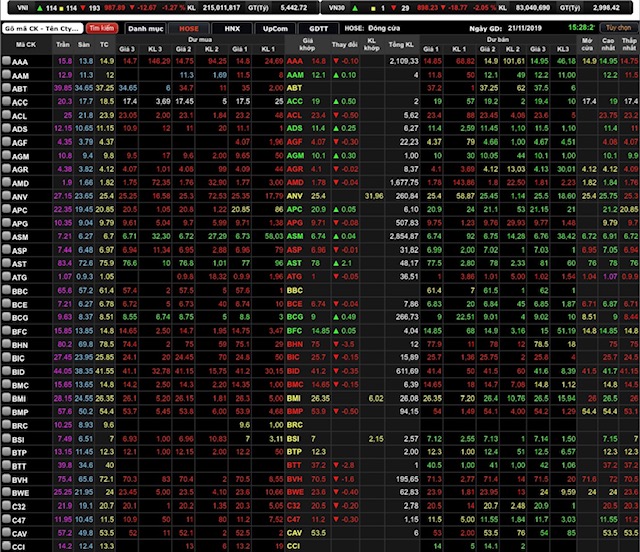Click the Giá khớp column header
Viewport: 640px width, 552px height.
[x=307, y=45]
